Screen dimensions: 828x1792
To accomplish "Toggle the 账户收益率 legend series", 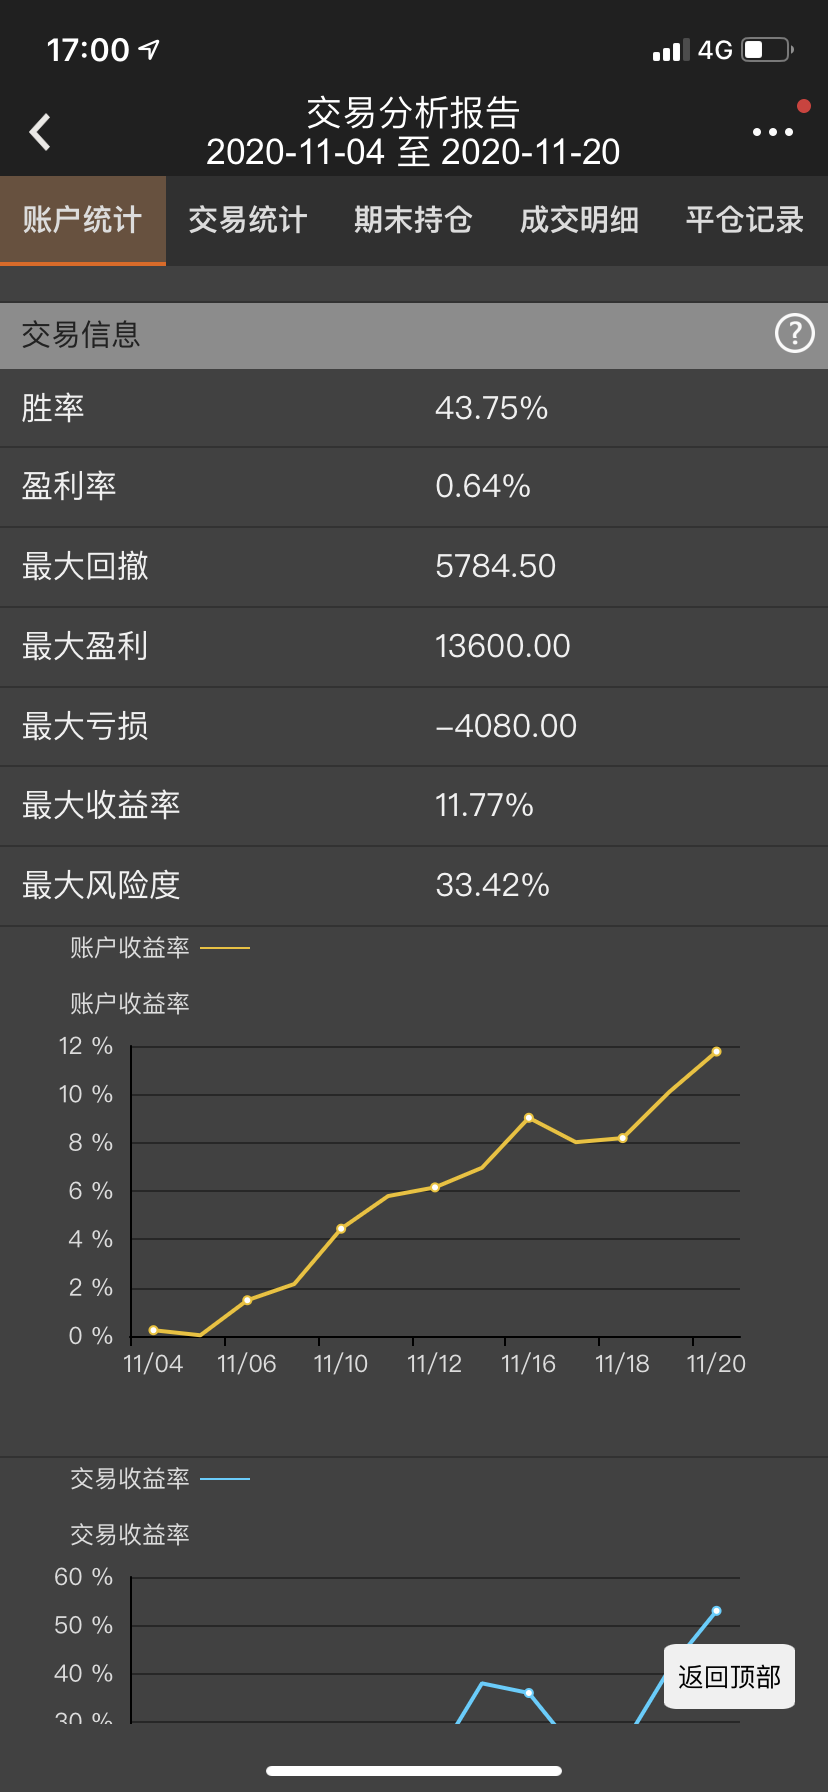I will coord(159,948).
